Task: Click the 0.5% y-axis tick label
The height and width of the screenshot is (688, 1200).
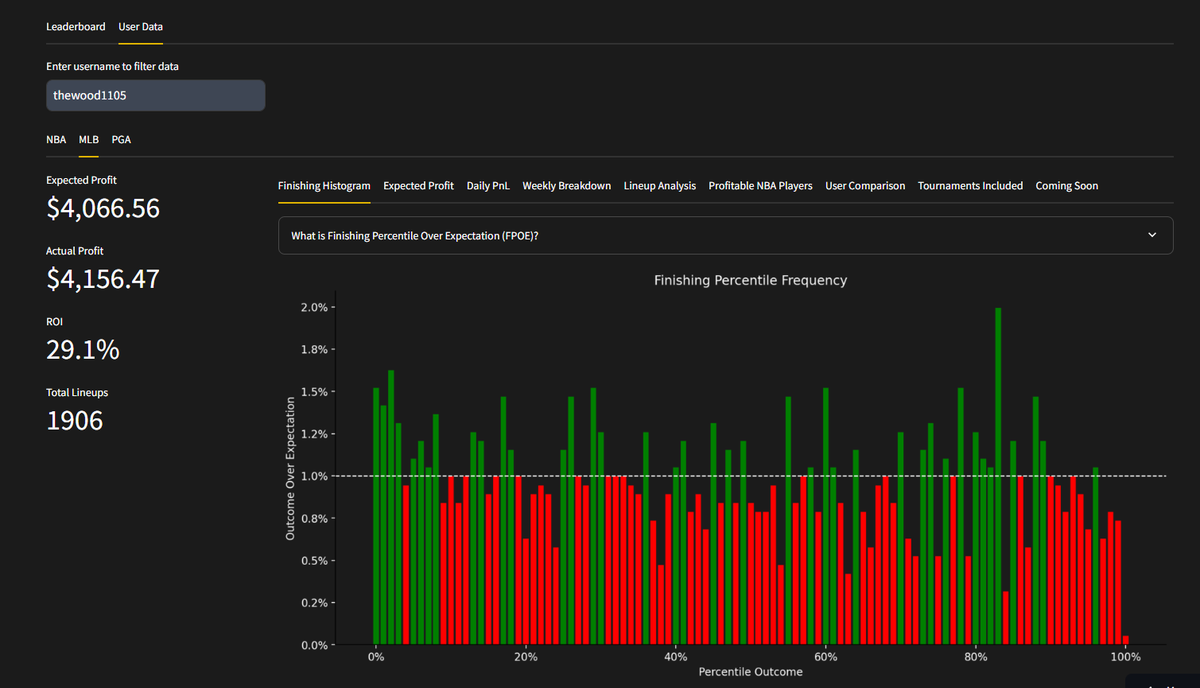Action: point(314,560)
